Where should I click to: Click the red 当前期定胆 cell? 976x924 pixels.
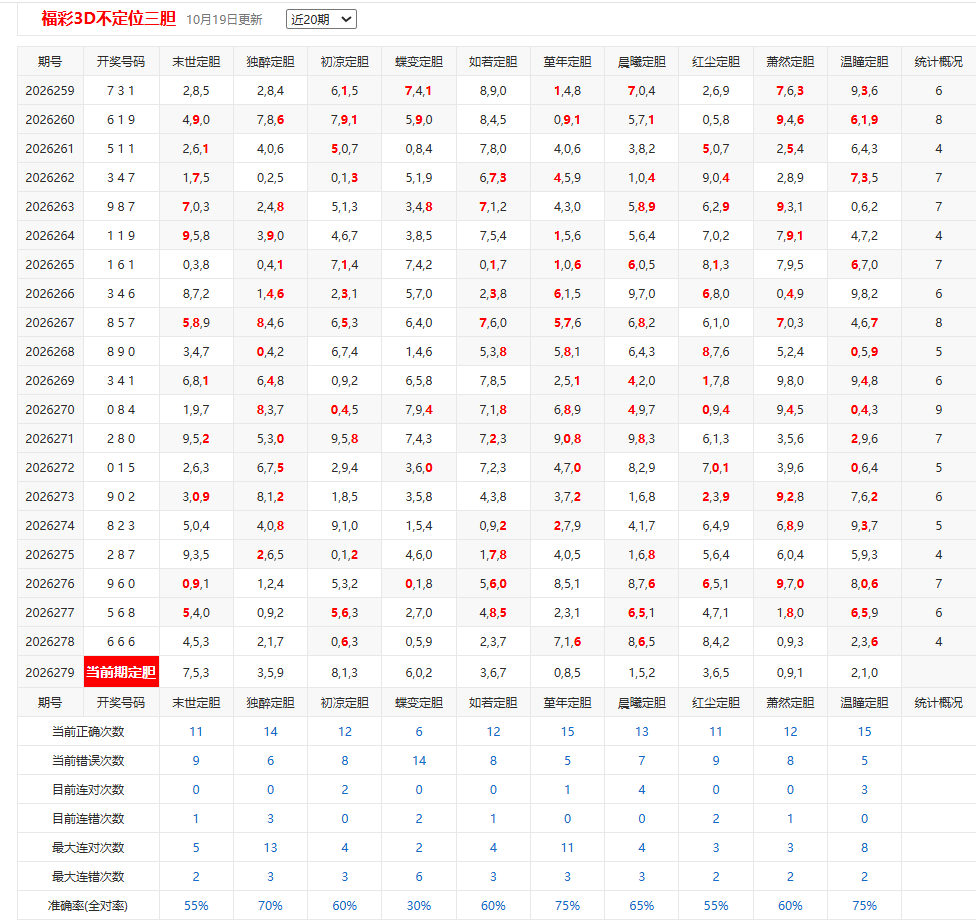pos(121,672)
